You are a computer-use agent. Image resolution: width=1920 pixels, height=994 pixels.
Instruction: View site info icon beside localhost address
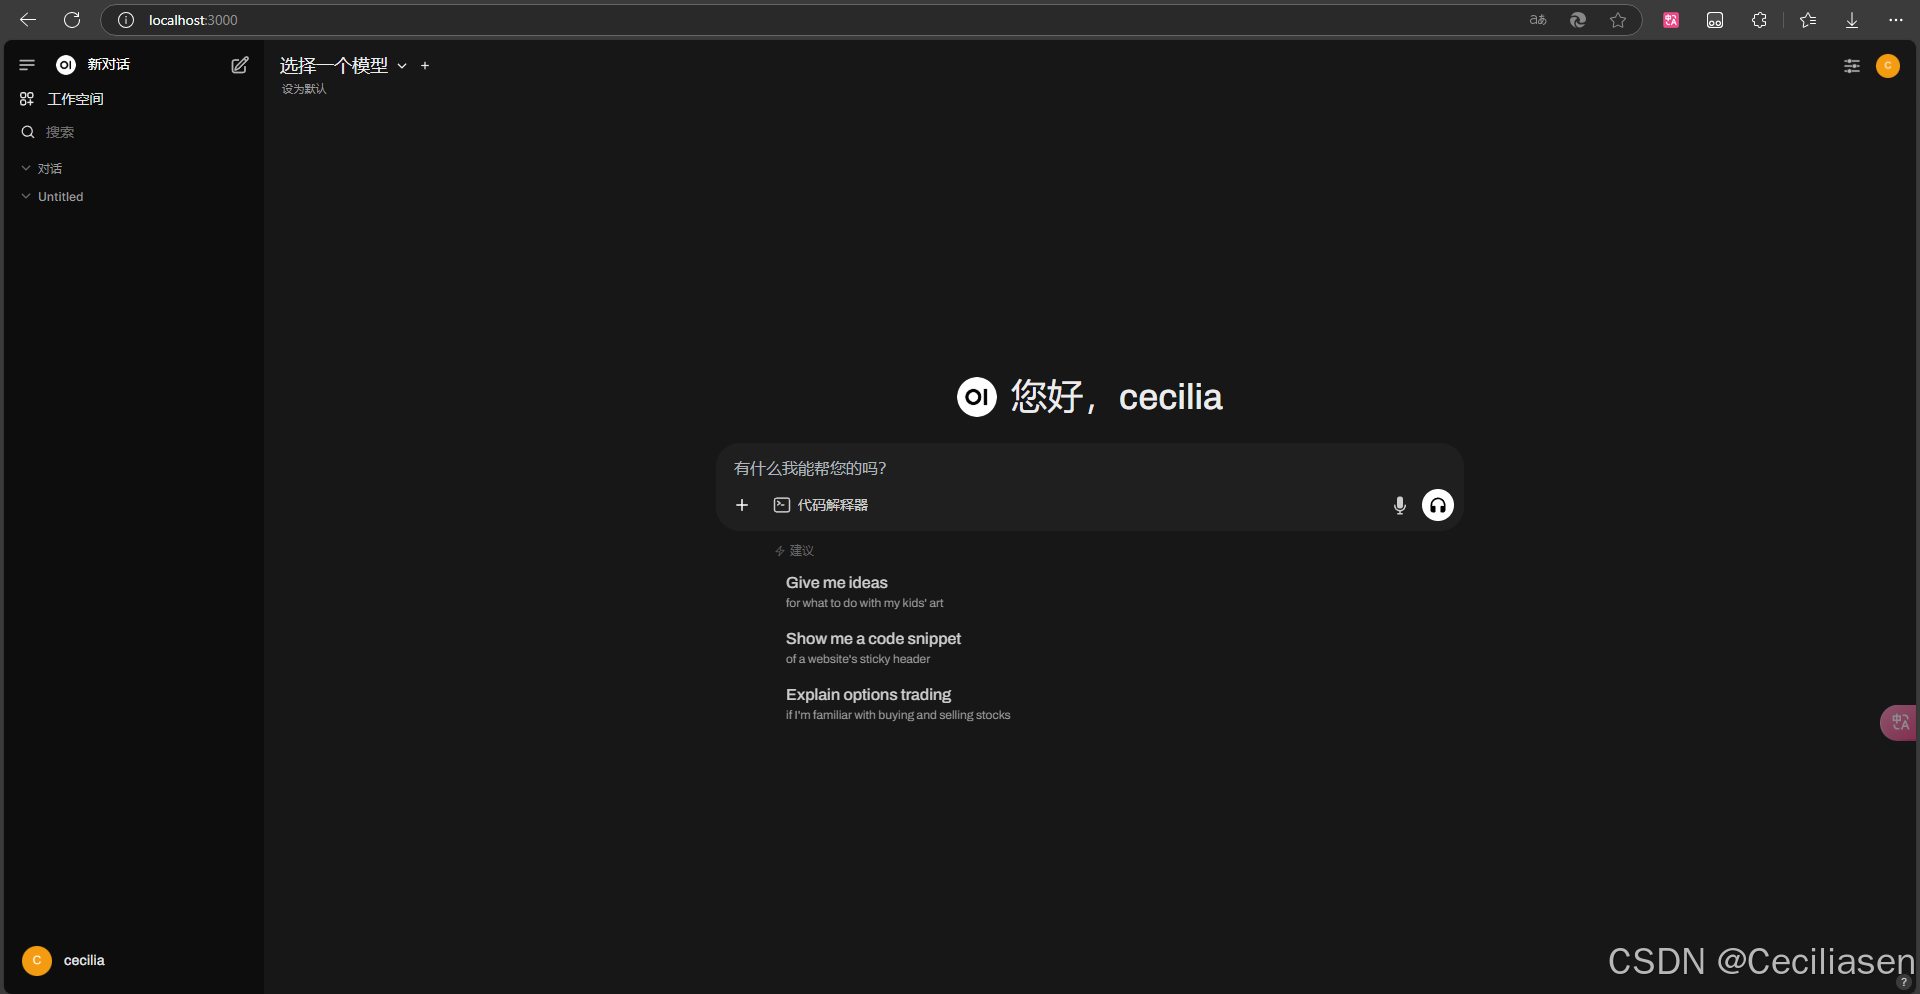[x=126, y=20]
